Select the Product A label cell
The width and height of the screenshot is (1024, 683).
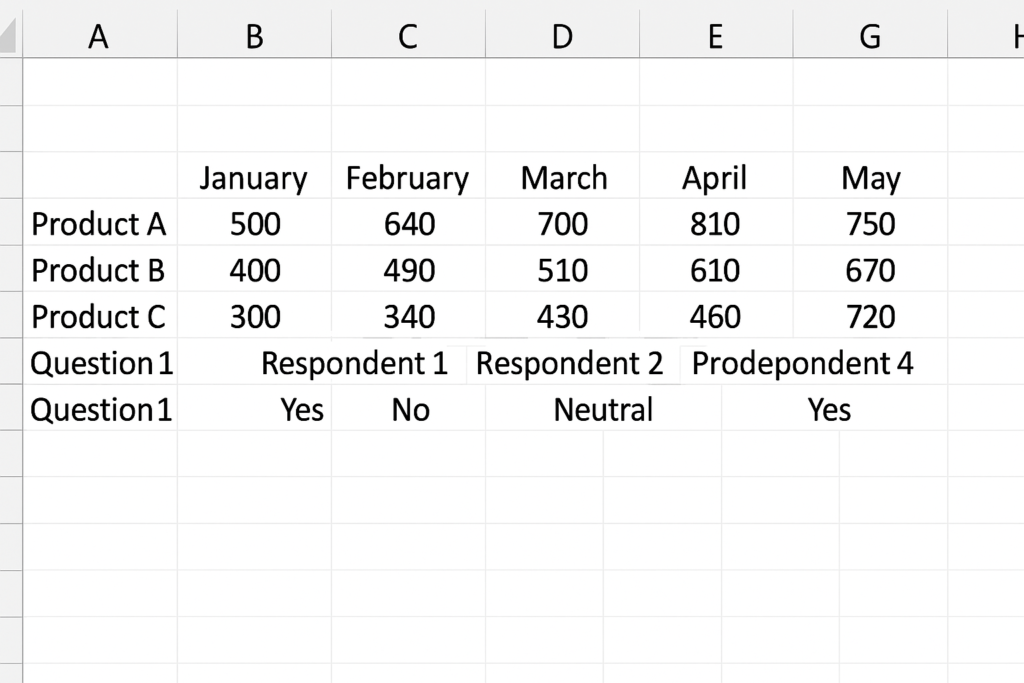100,223
